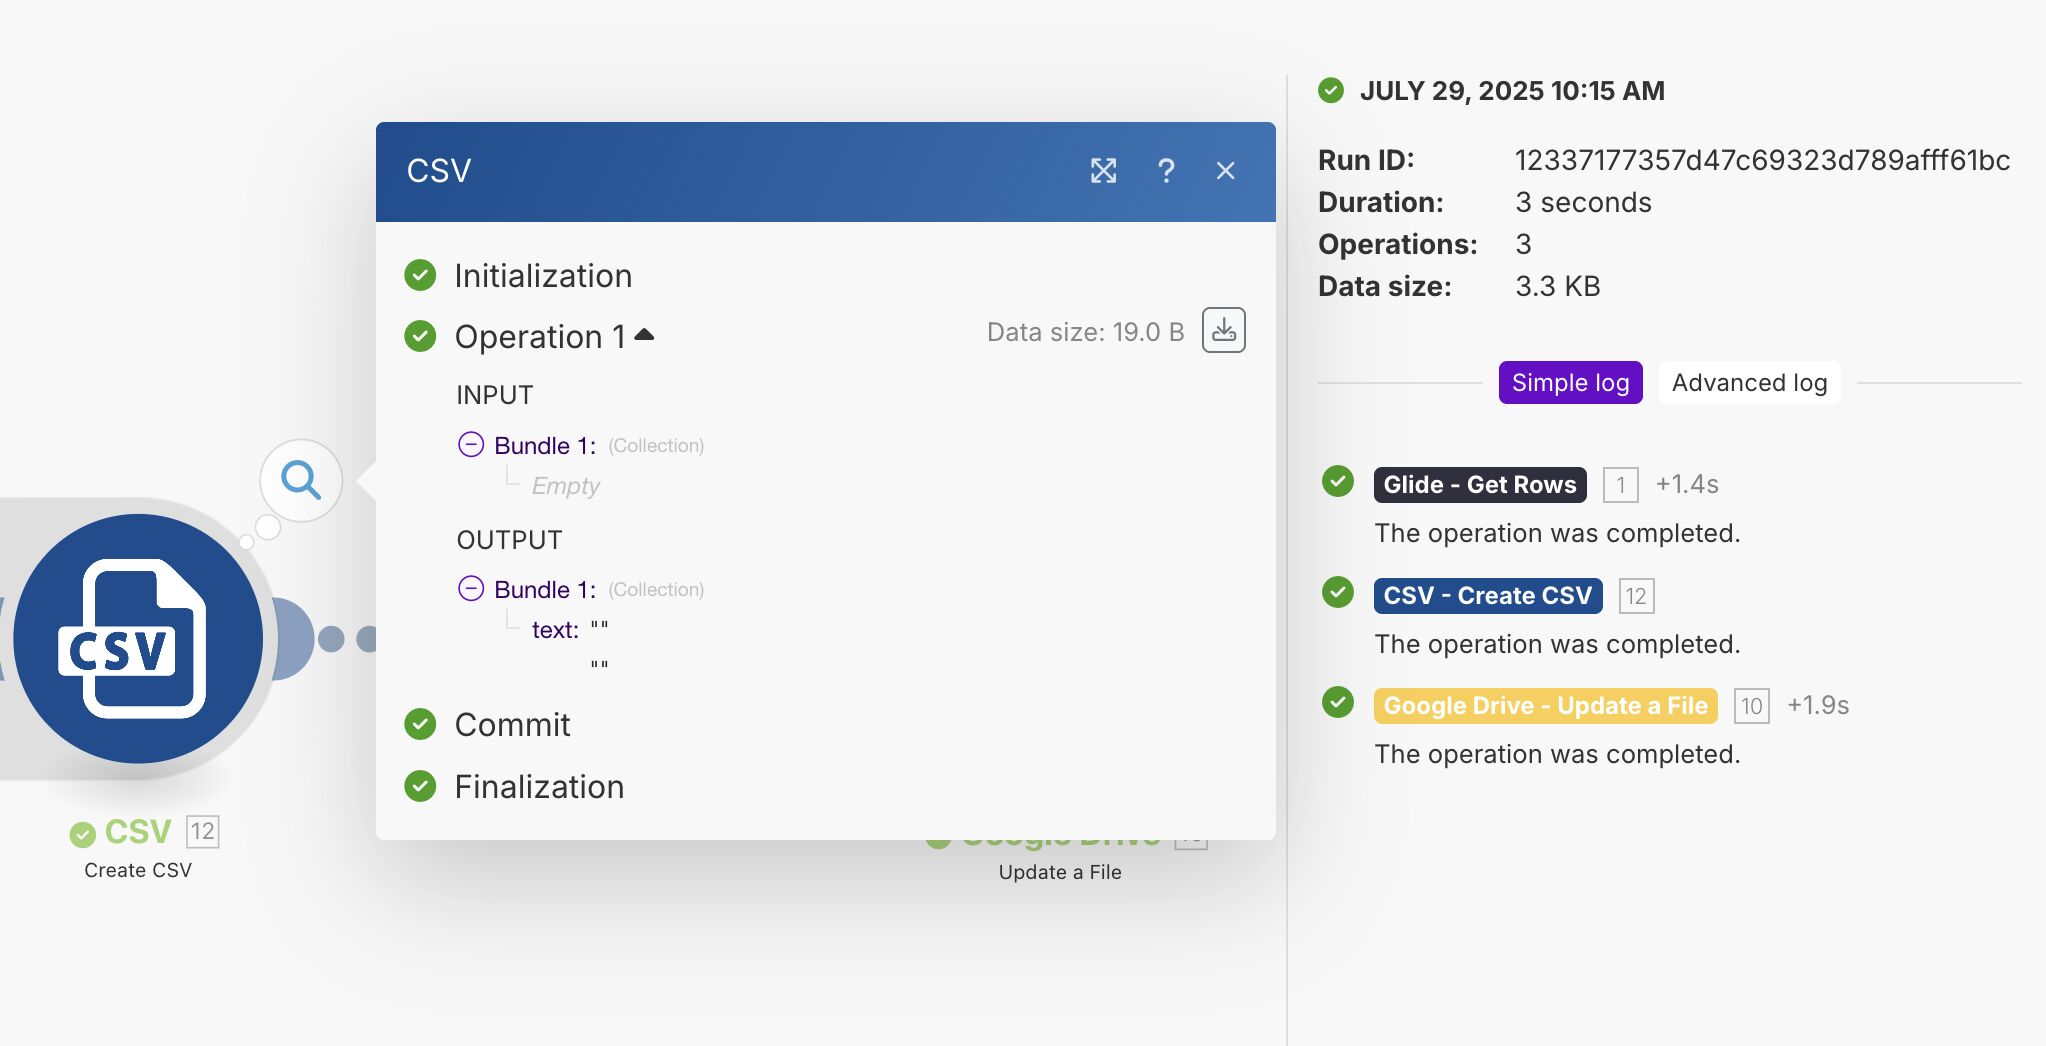Image resolution: width=2046 pixels, height=1046 pixels.
Task: Open the CSV - Create CSV log entry
Action: (x=1487, y=596)
